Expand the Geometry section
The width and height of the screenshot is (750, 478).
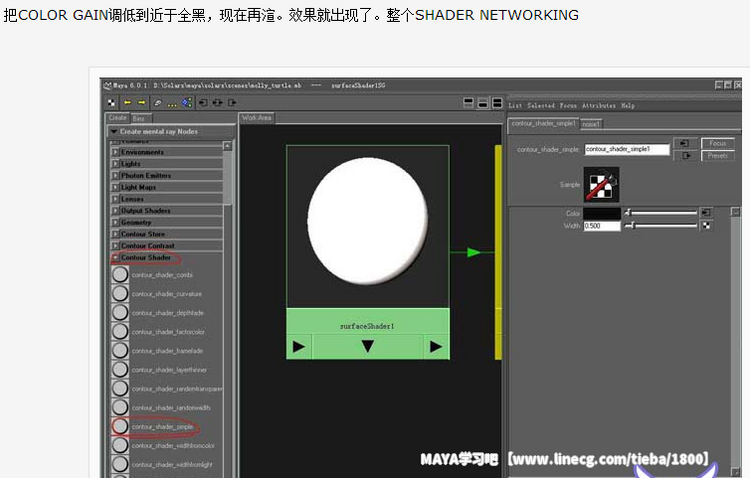click(167, 222)
